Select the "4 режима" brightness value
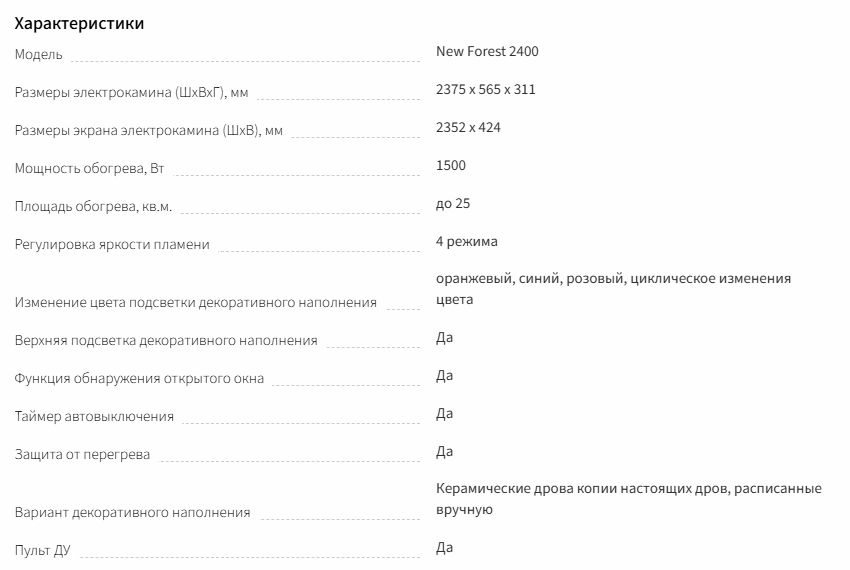This screenshot has width=850, height=570. click(x=467, y=241)
